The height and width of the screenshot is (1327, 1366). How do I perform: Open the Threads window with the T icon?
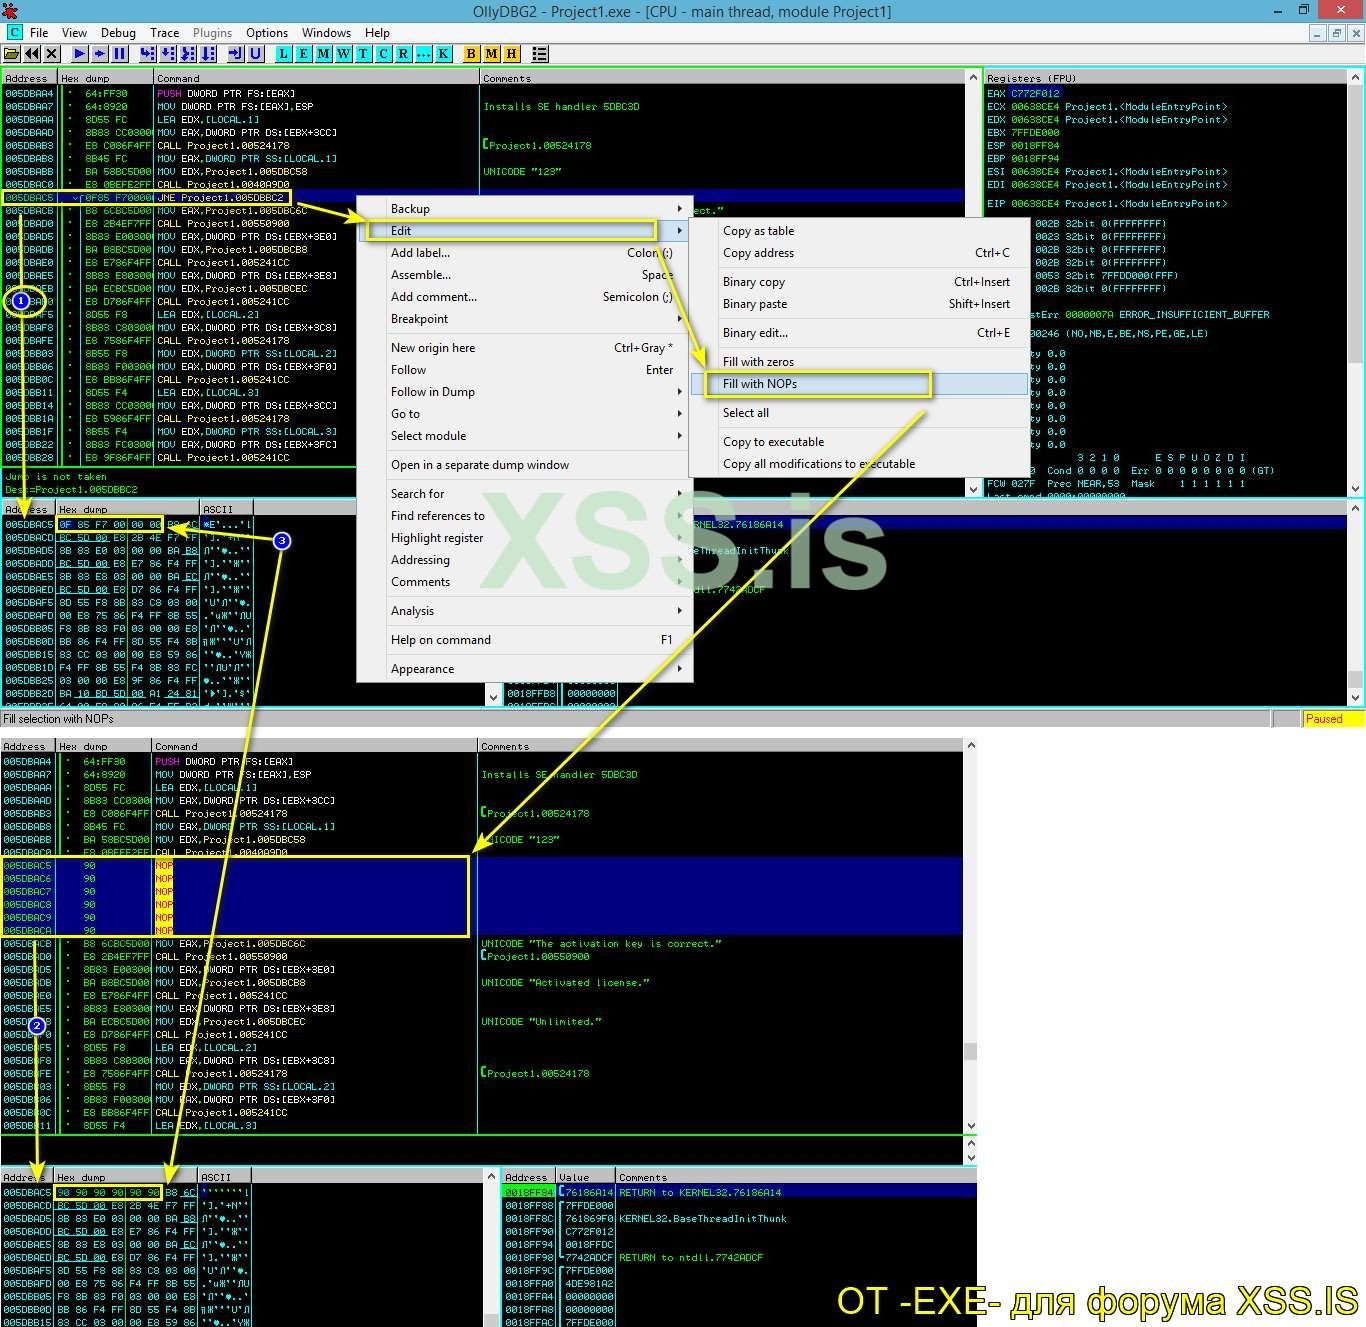pos(364,54)
